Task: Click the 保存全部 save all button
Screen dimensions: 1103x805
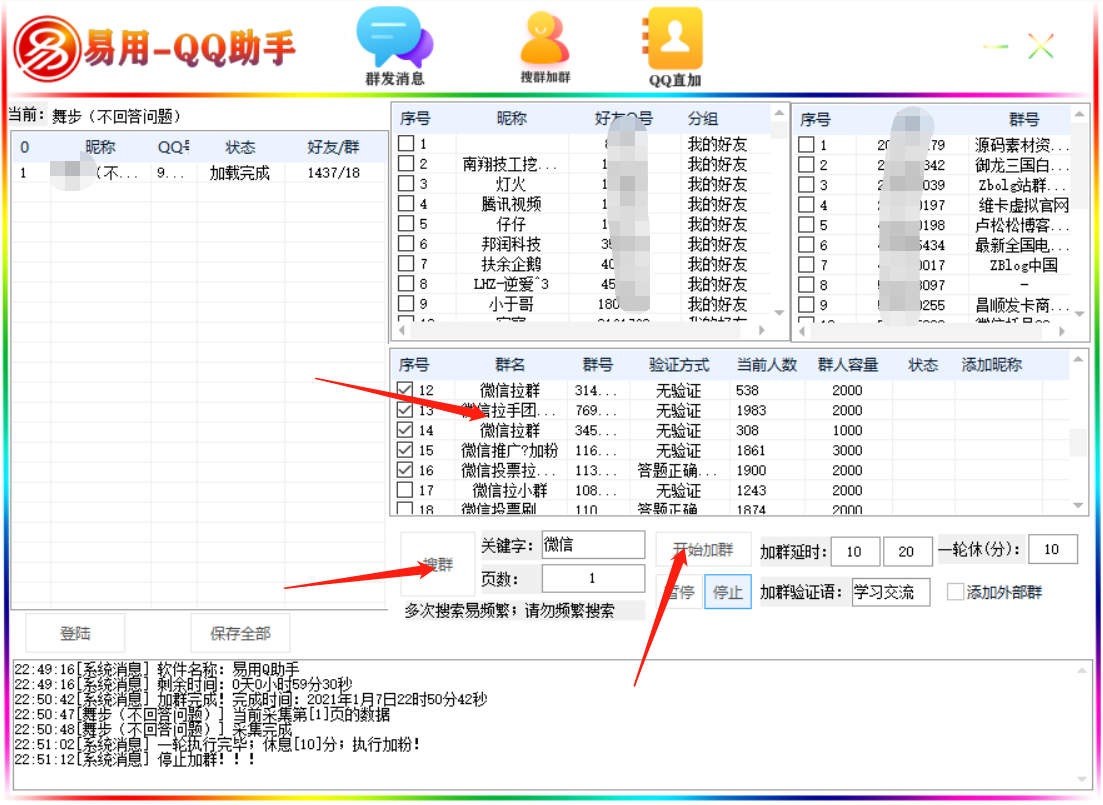Action: [x=240, y=633]
